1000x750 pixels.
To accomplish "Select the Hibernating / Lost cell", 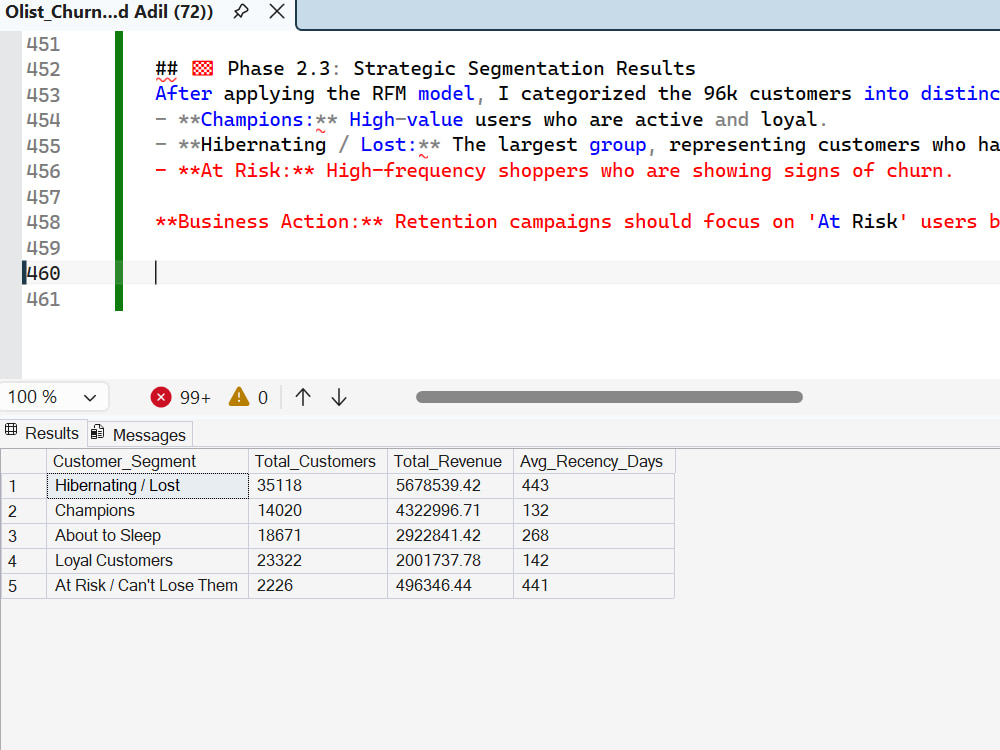I will (x=147, y=486).
